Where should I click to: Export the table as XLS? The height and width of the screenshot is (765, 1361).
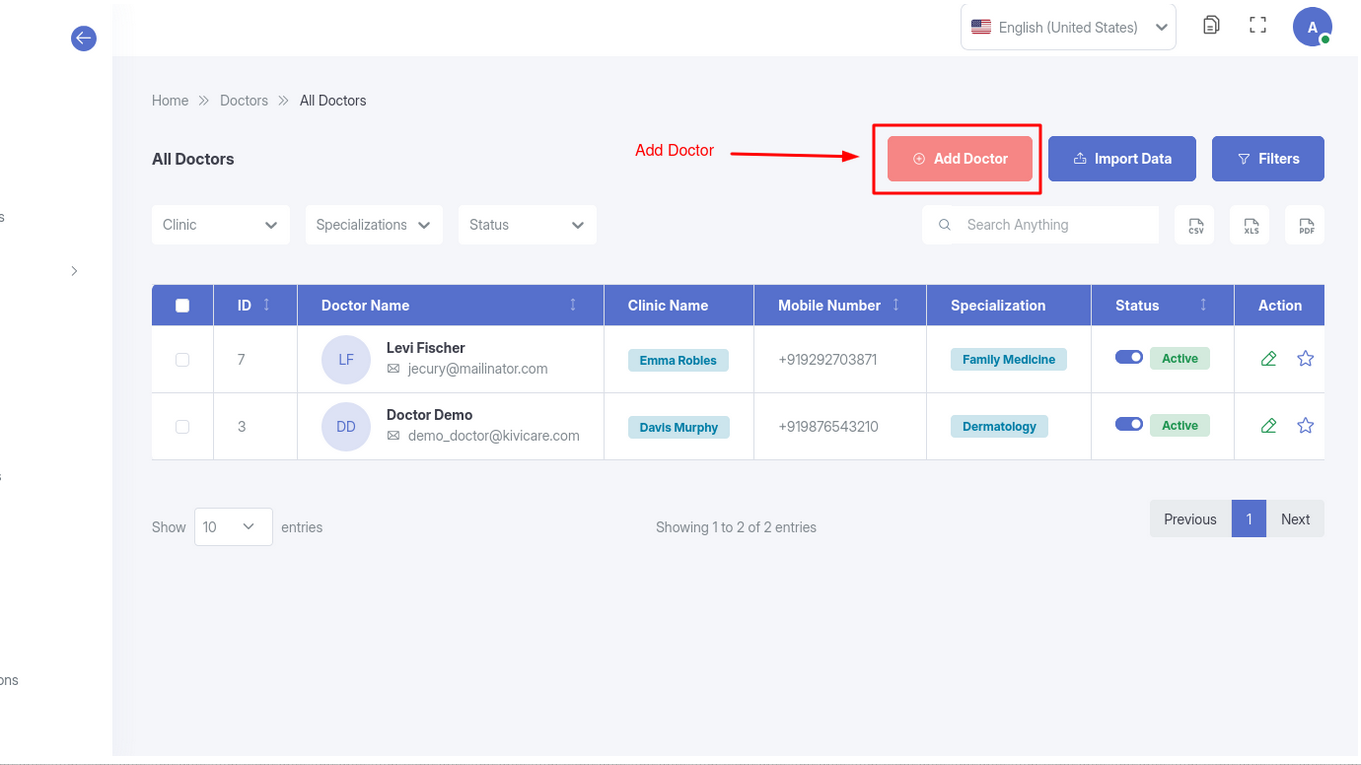point(1251,226)
